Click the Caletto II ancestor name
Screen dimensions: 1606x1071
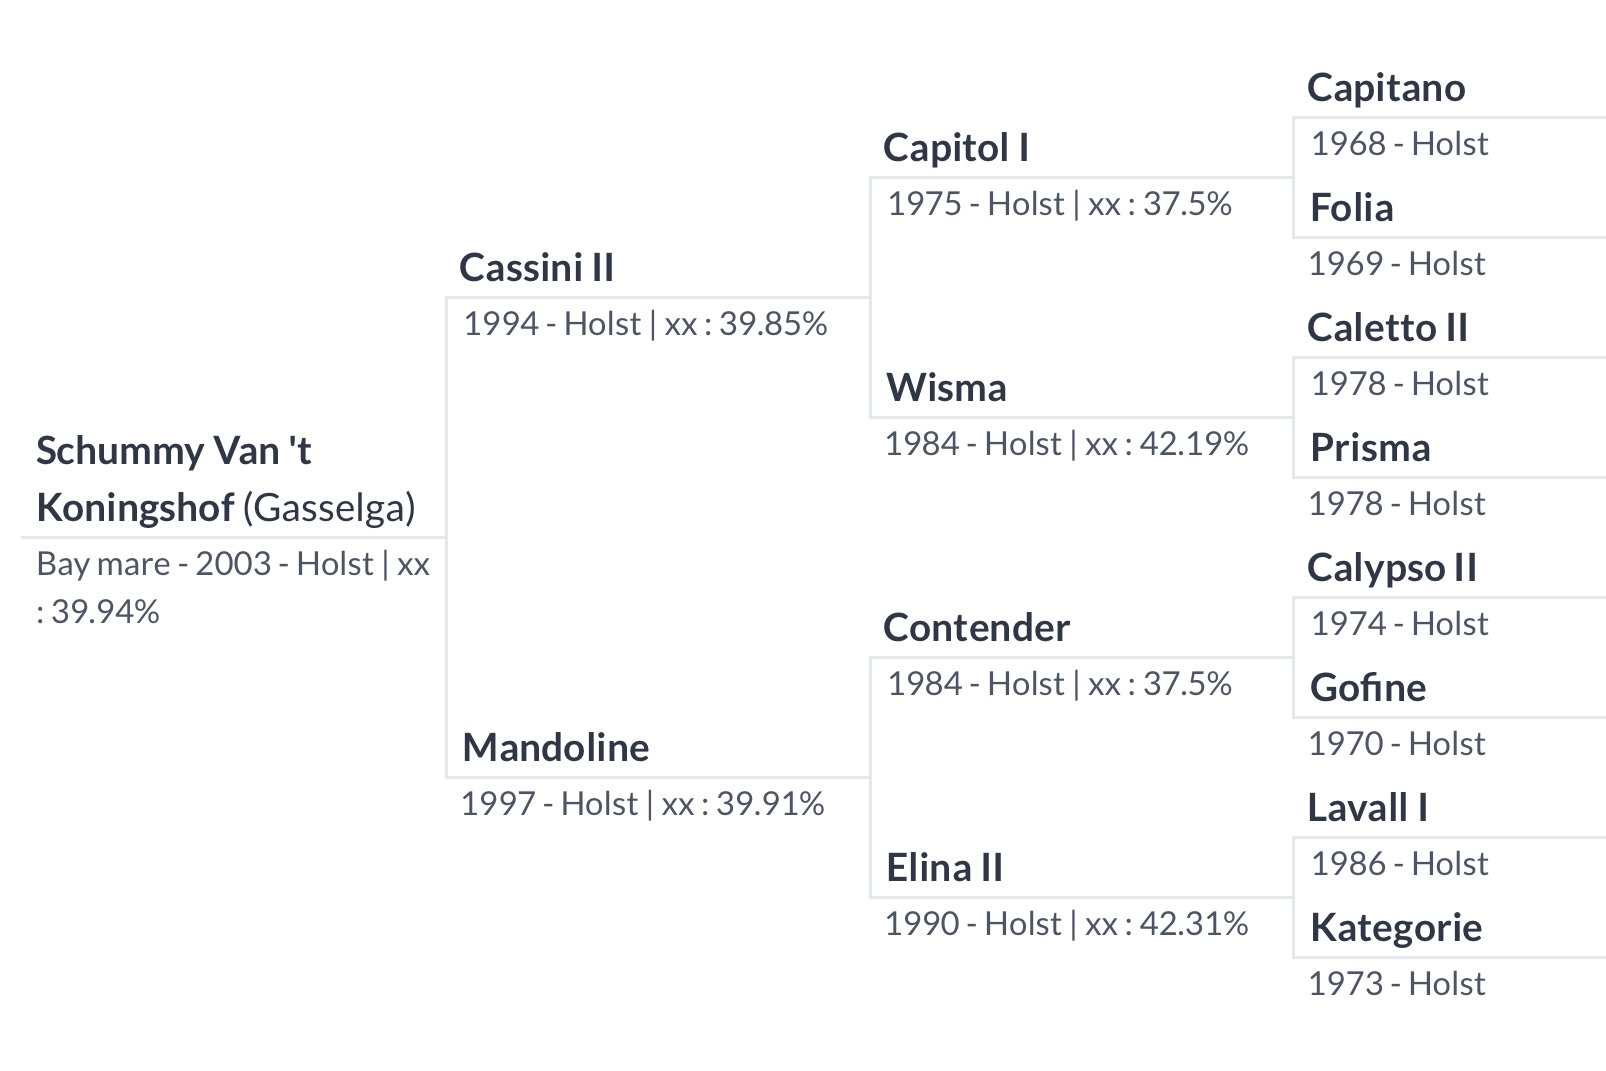coord(1386,328)
